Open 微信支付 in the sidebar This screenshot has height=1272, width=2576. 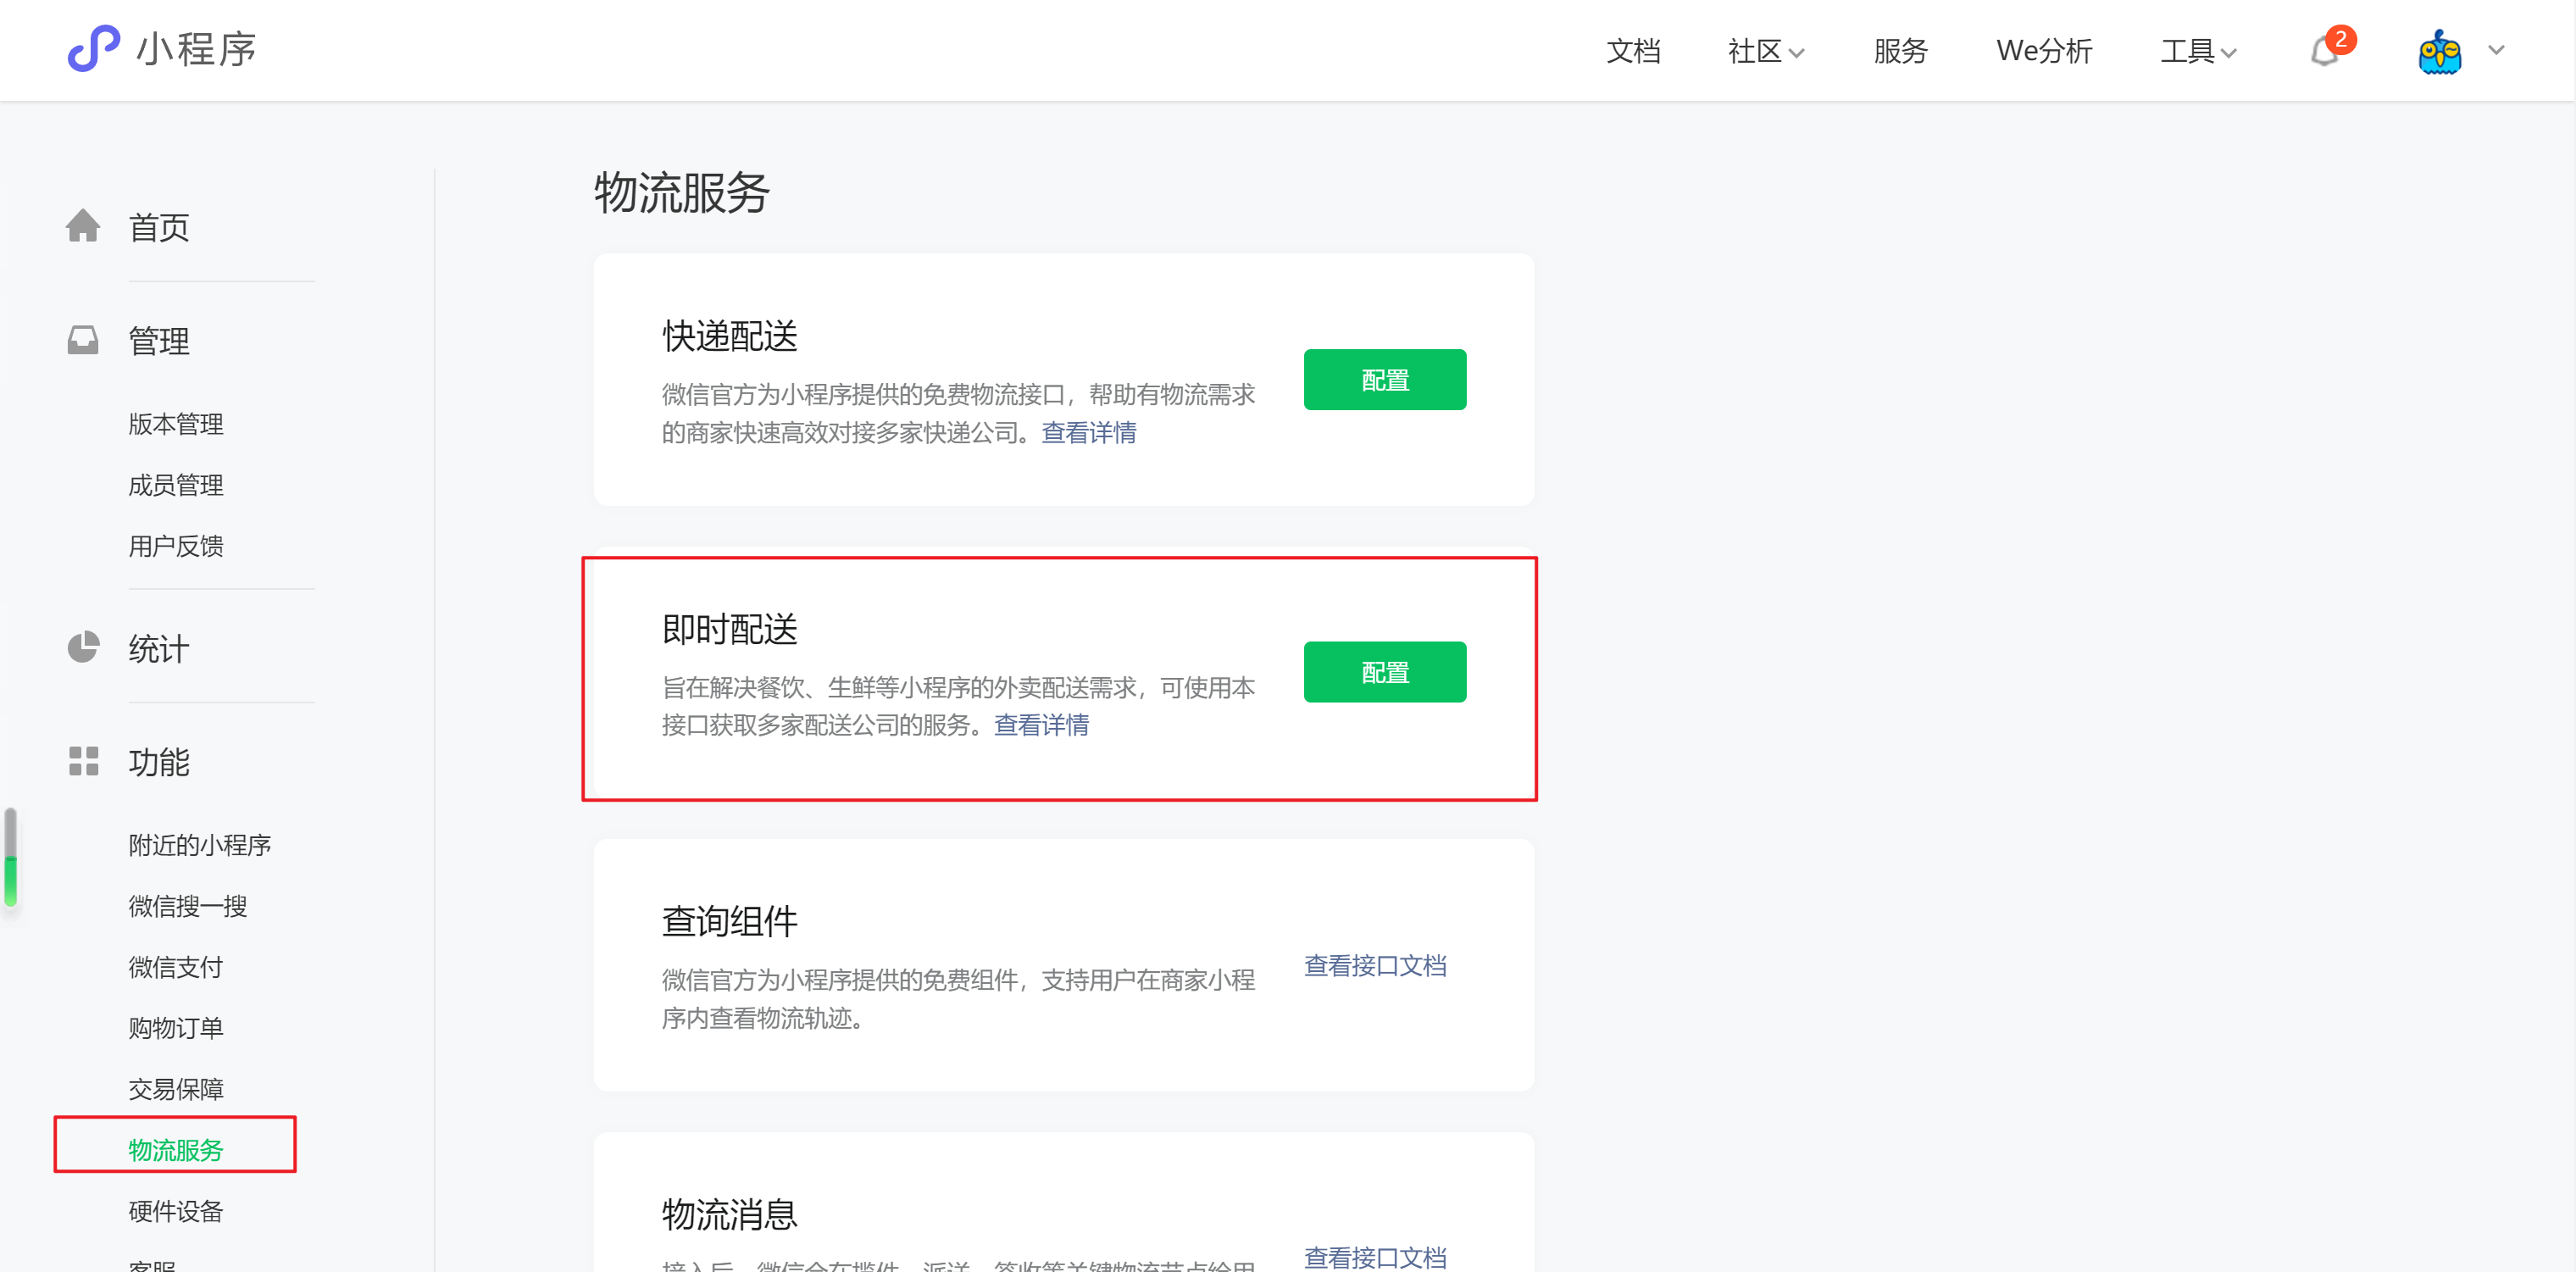pyautogui.click(x=176, y=966)
